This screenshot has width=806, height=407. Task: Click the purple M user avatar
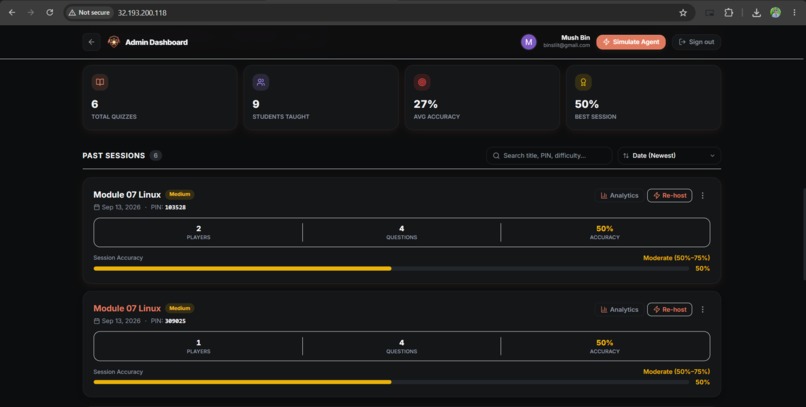click(x=528, y=42)
